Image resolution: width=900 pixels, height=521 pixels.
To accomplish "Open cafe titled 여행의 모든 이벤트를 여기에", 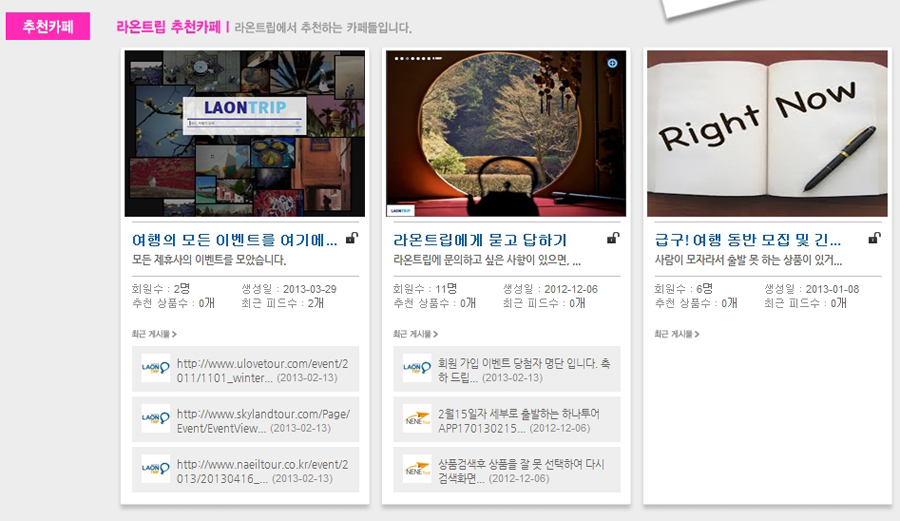I will pyautogui.click(x=234, y=240).
